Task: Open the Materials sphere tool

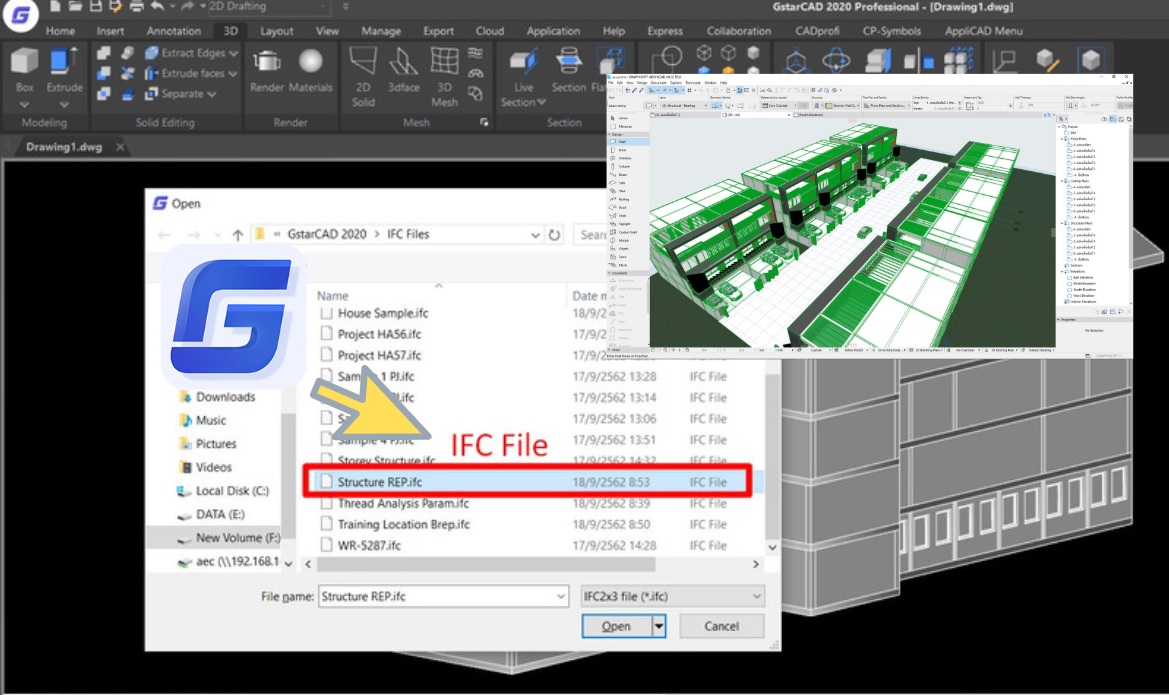Action: coord(310,69)
